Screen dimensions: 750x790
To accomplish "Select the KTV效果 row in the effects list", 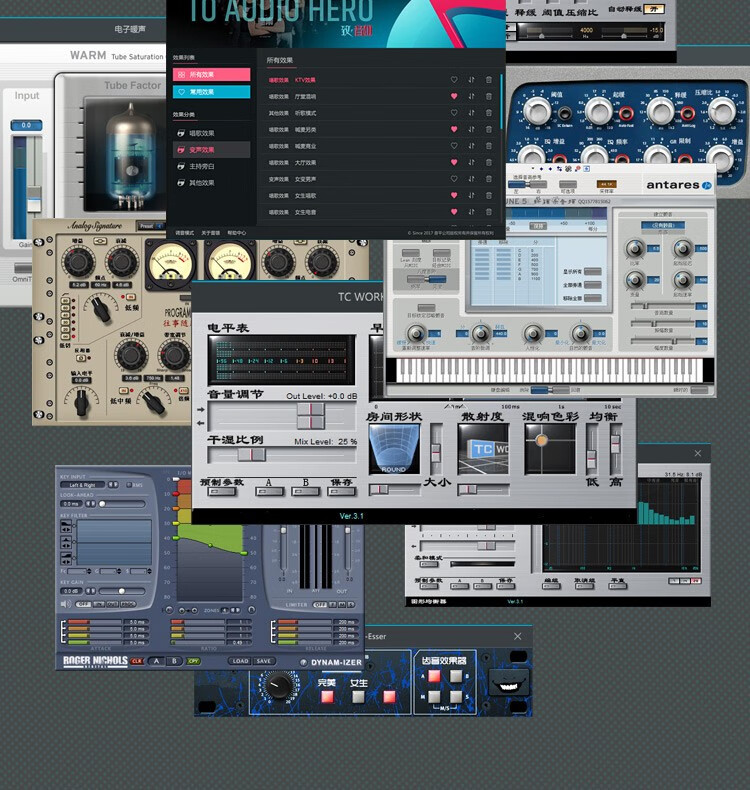I will [x=380, y=80].
